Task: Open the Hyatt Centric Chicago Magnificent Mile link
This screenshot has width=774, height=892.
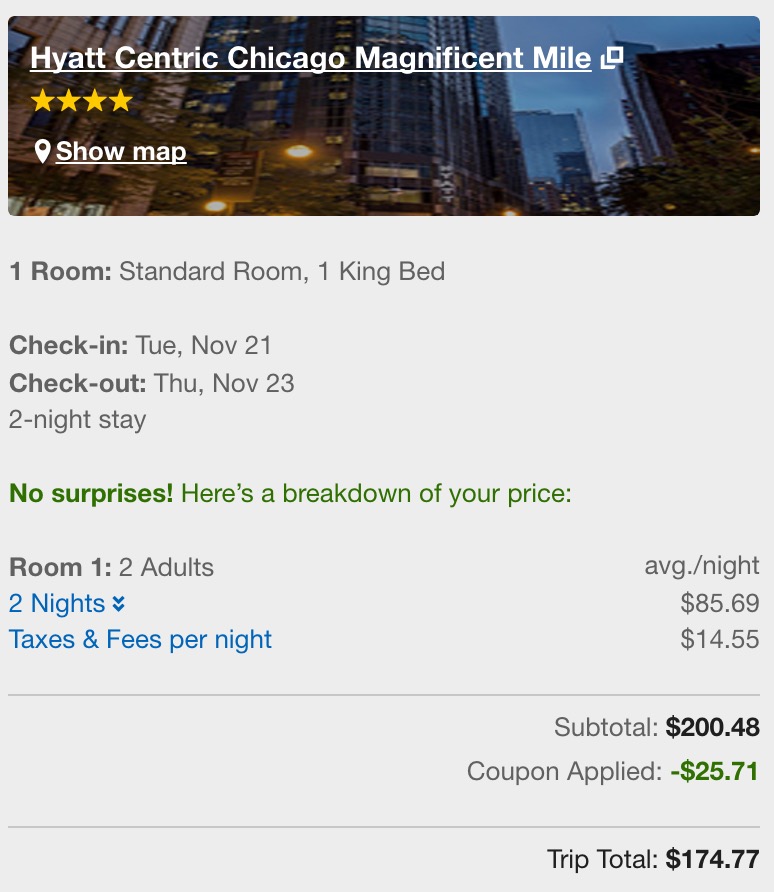Action: (x=310, y=58)
